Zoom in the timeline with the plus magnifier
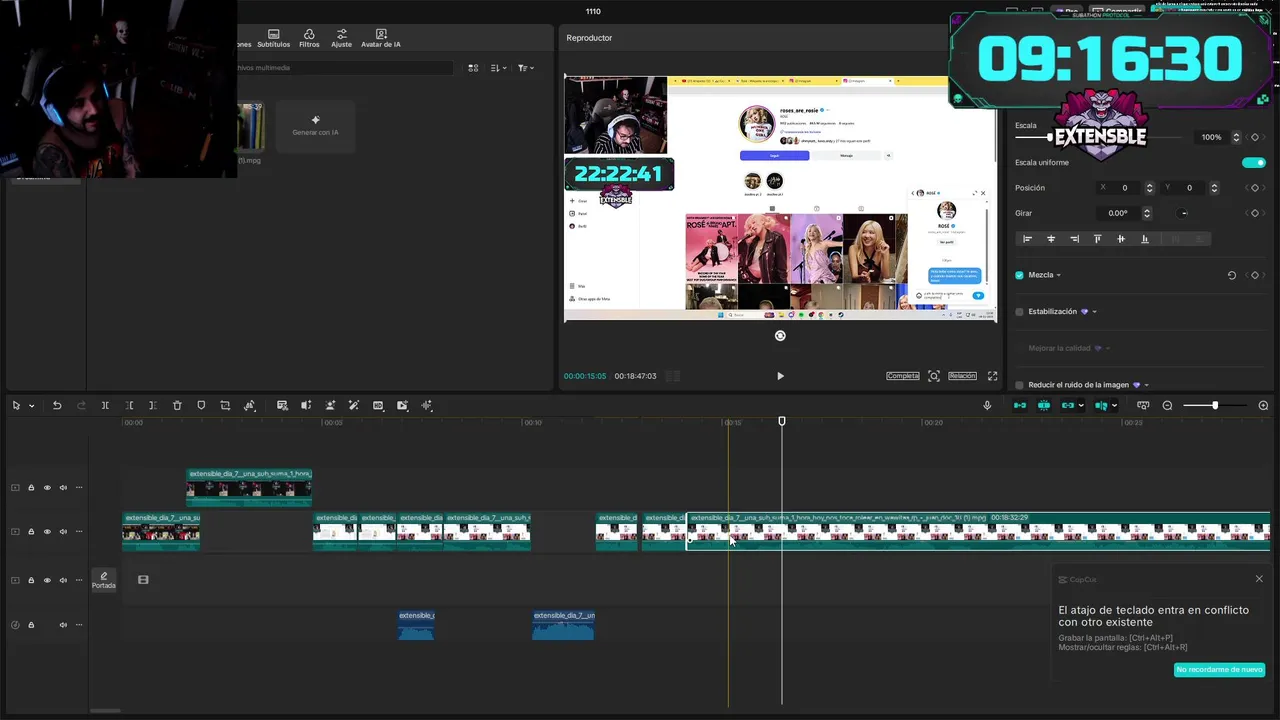This screenshot has width=1280, height=720. click(x=1263, y=405)
